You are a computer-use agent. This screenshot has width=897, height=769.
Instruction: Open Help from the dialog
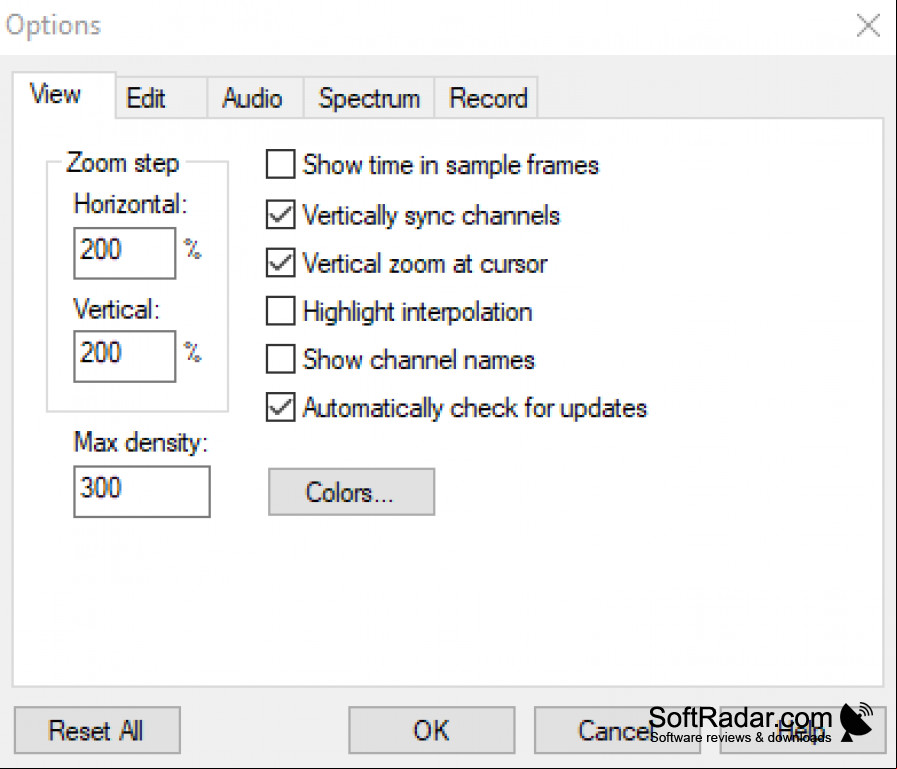803,730
